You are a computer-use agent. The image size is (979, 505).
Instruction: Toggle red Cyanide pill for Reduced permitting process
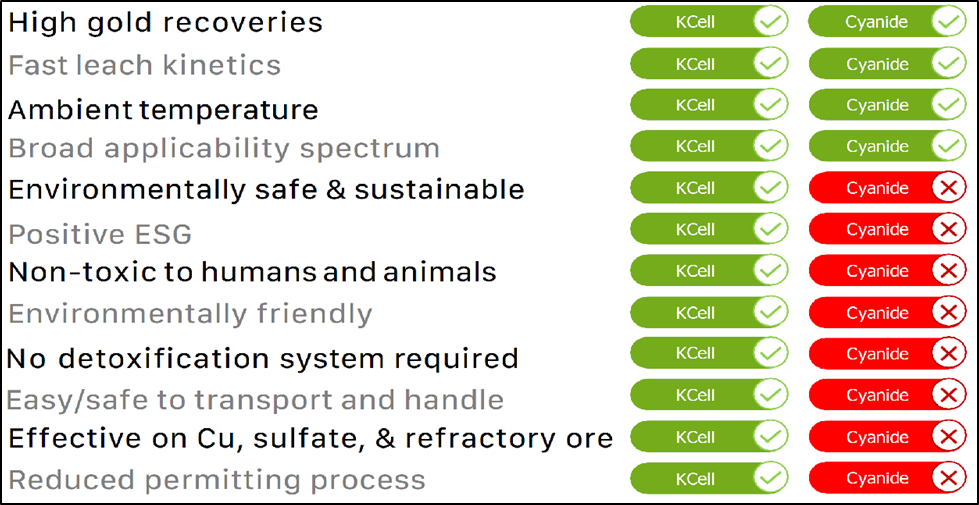tap(887, 479)
